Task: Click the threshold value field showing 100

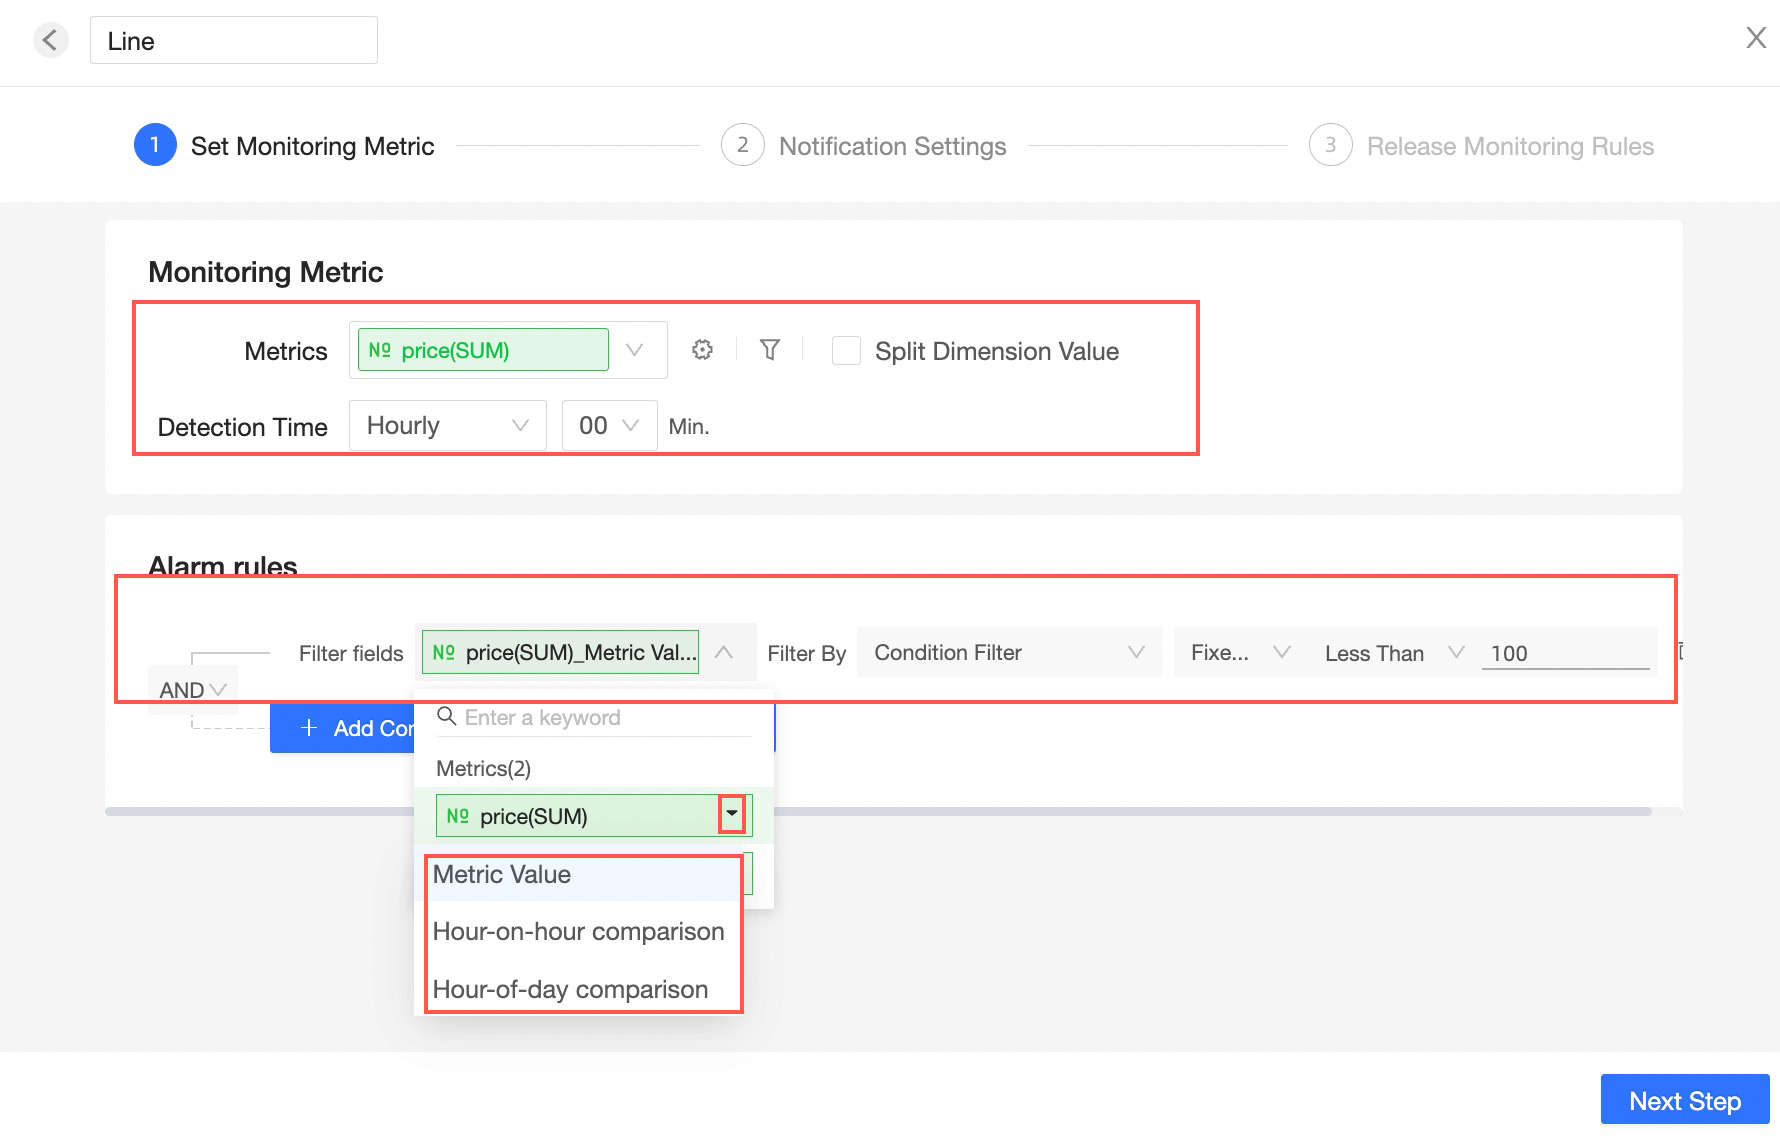Action: [x=1564, y=653]
